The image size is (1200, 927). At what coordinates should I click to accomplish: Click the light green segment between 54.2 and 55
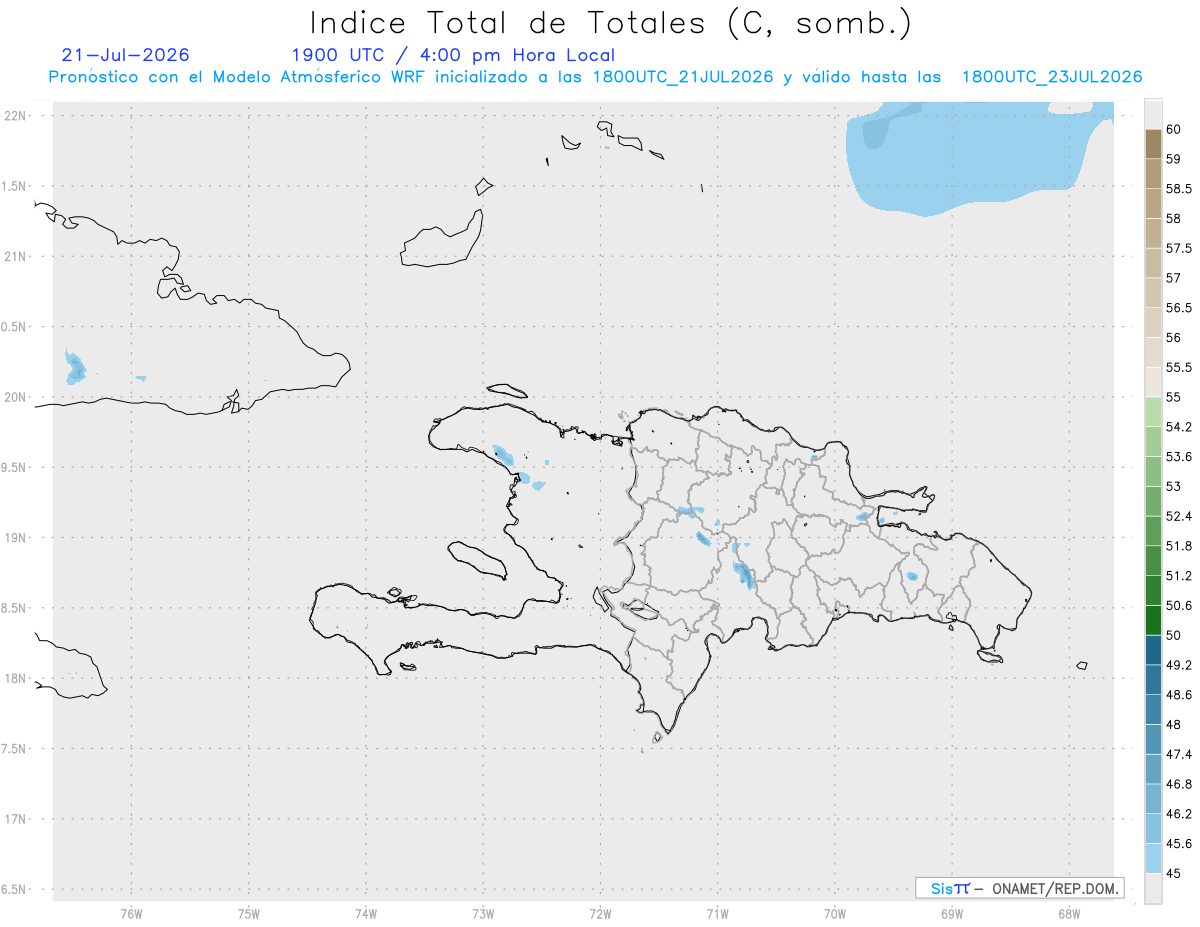pyautogui.click(x=1153, y=412)
